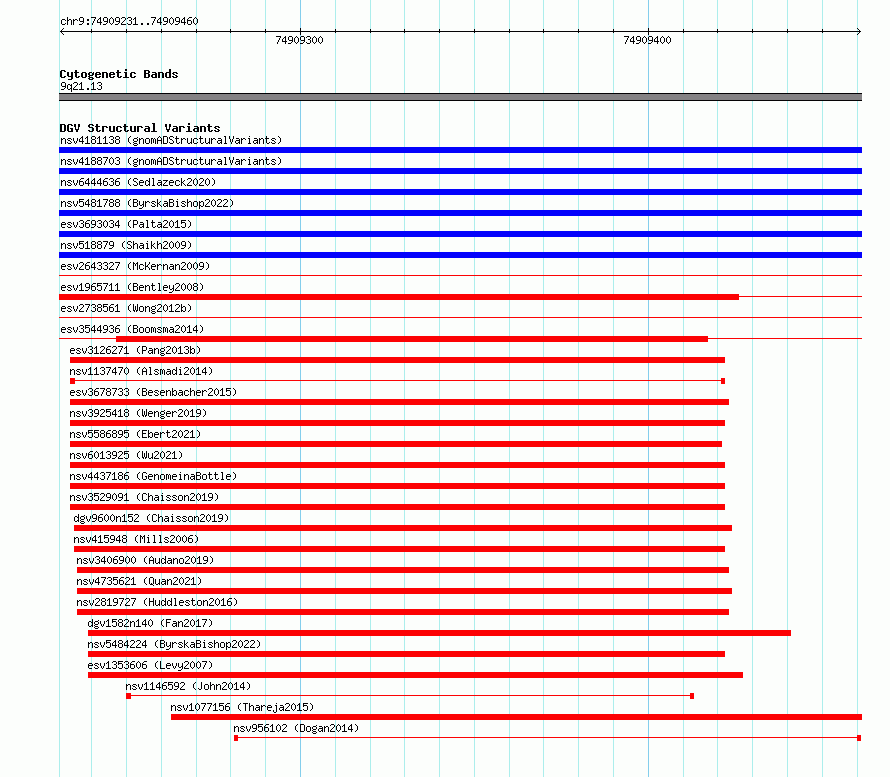Open nsv3529091 (Chaisson2019) label
This screenshot has width=890, height=777.
(144, 497)
